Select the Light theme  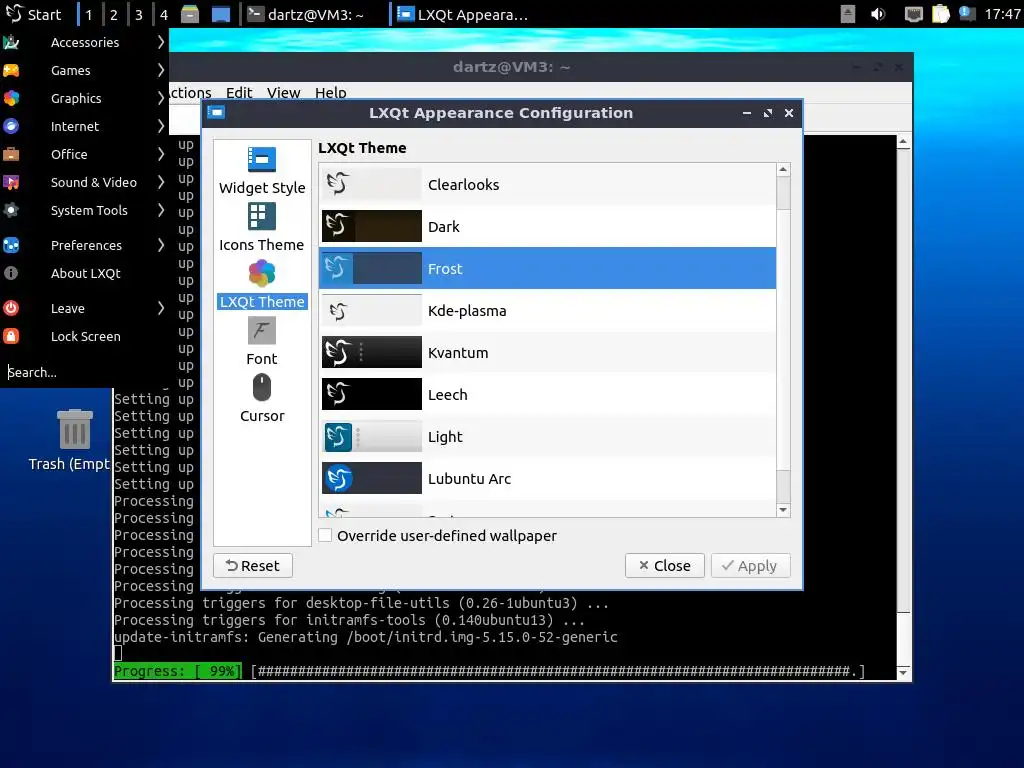(547, 436)
